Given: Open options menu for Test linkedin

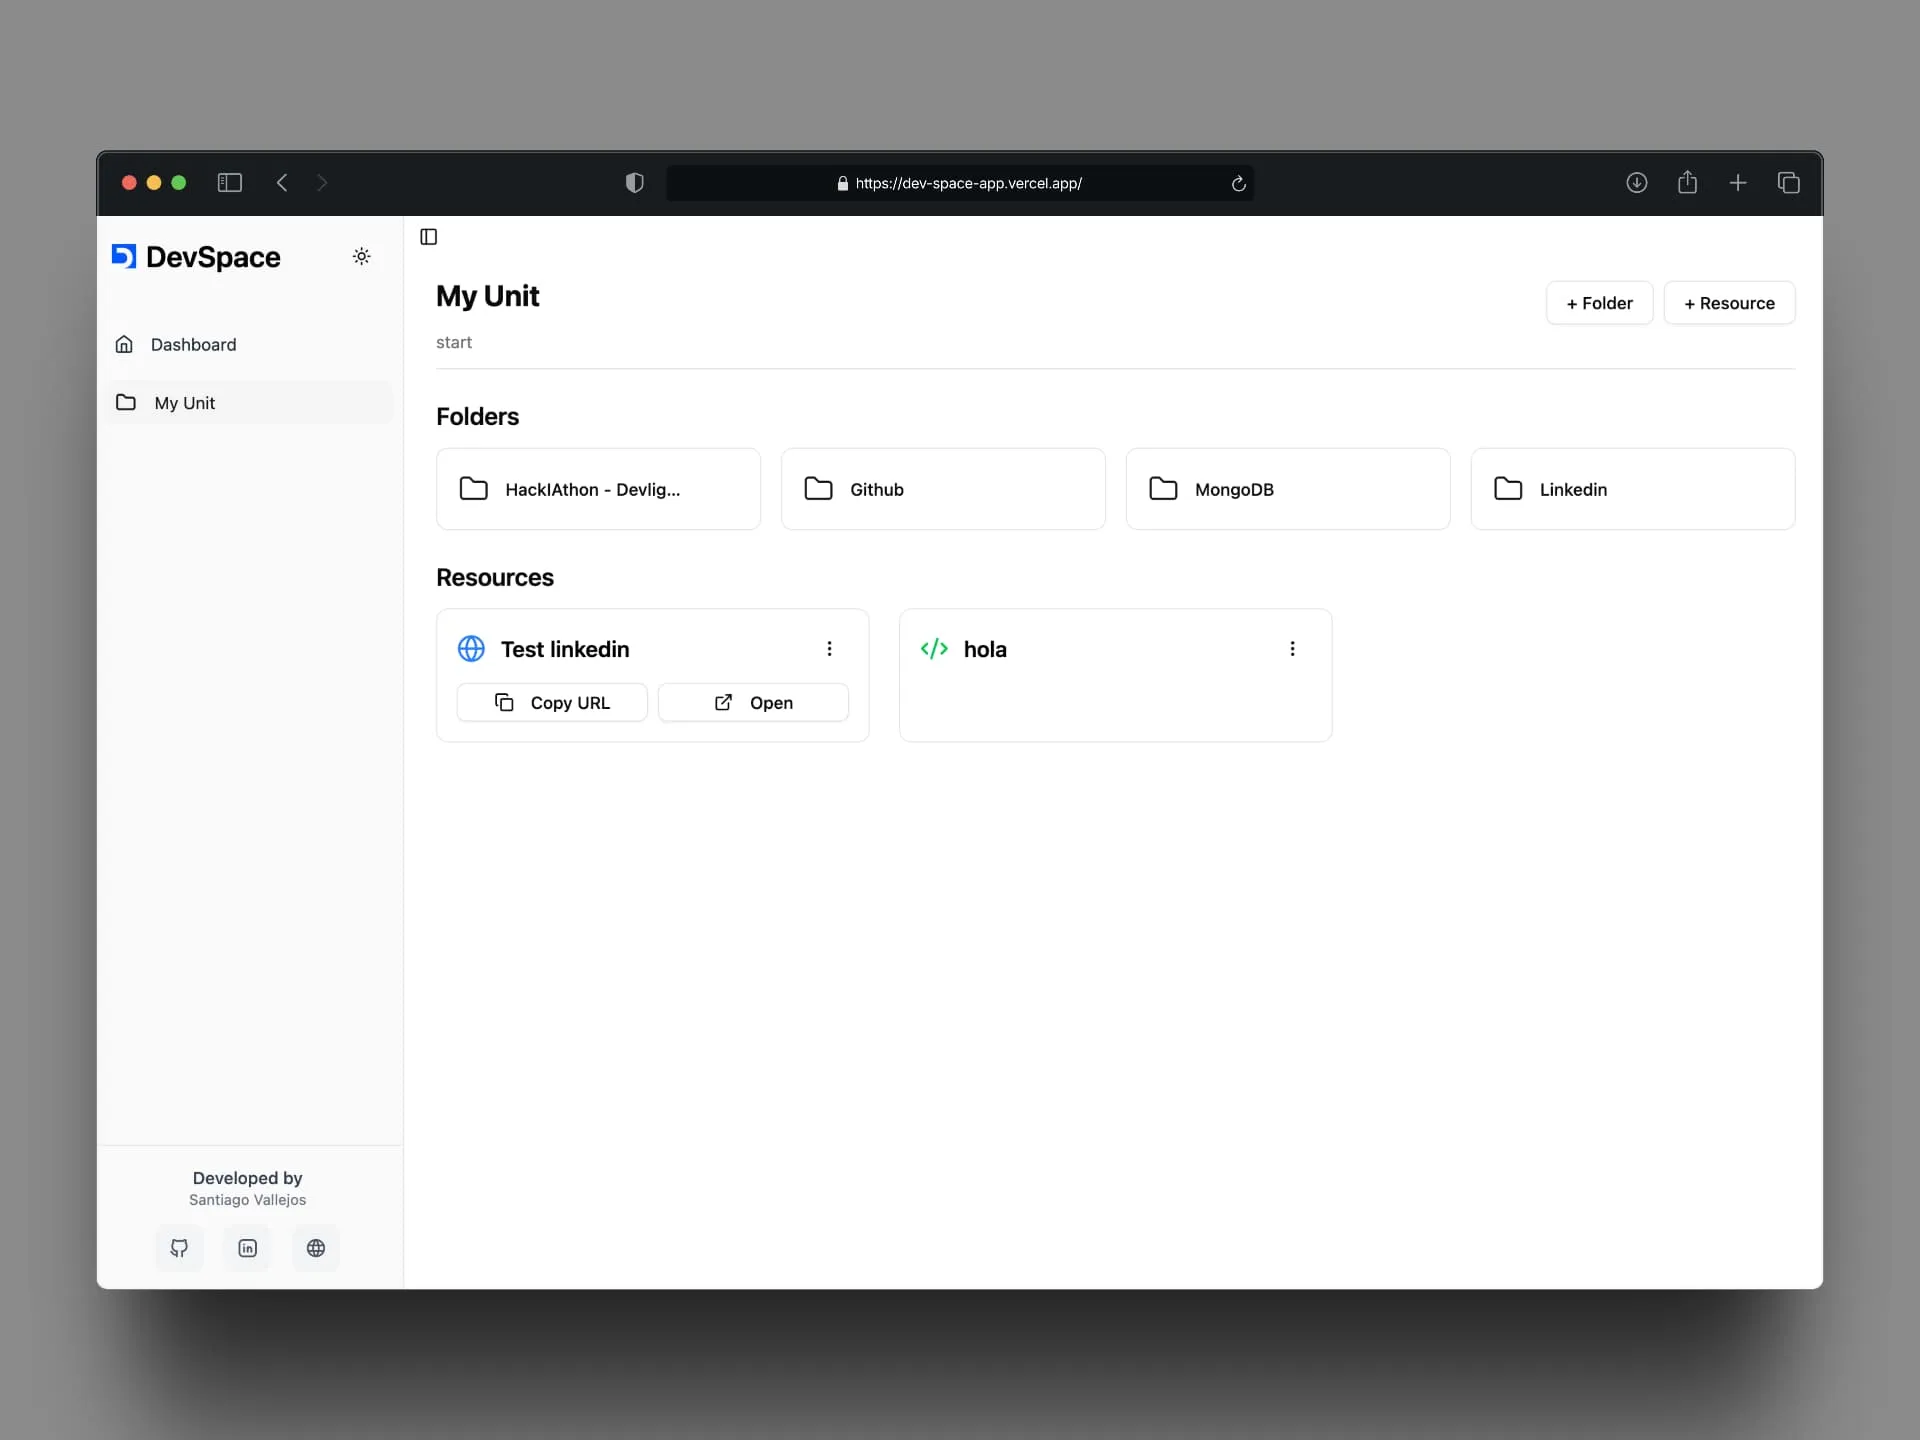Looking at the screenshot, I should point(829,649).
